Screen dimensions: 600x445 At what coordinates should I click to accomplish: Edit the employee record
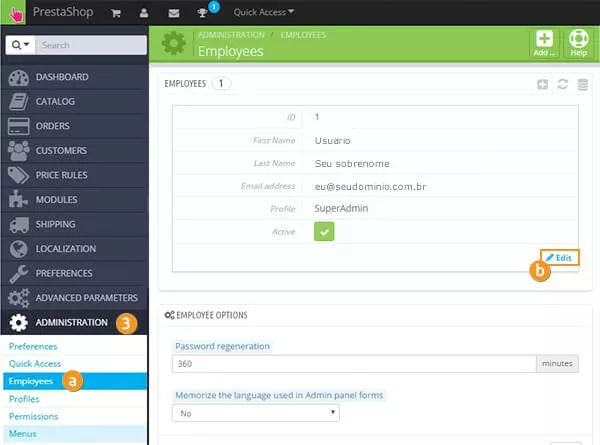(x=560, y=258)
